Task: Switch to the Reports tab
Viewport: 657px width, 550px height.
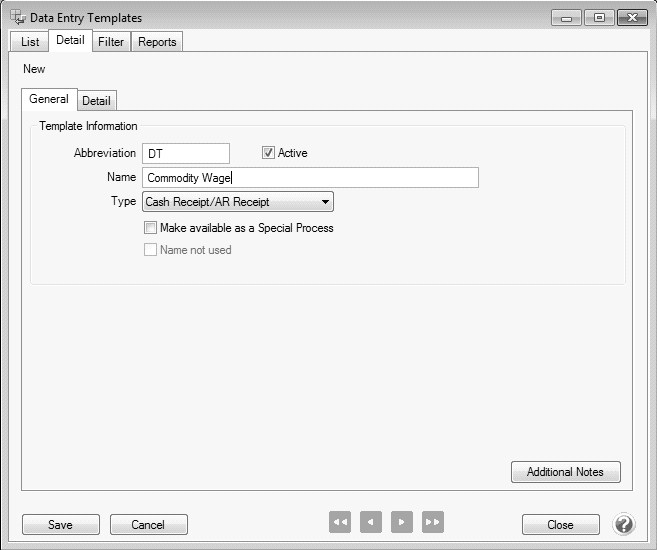Action: [x=157, y=42]
